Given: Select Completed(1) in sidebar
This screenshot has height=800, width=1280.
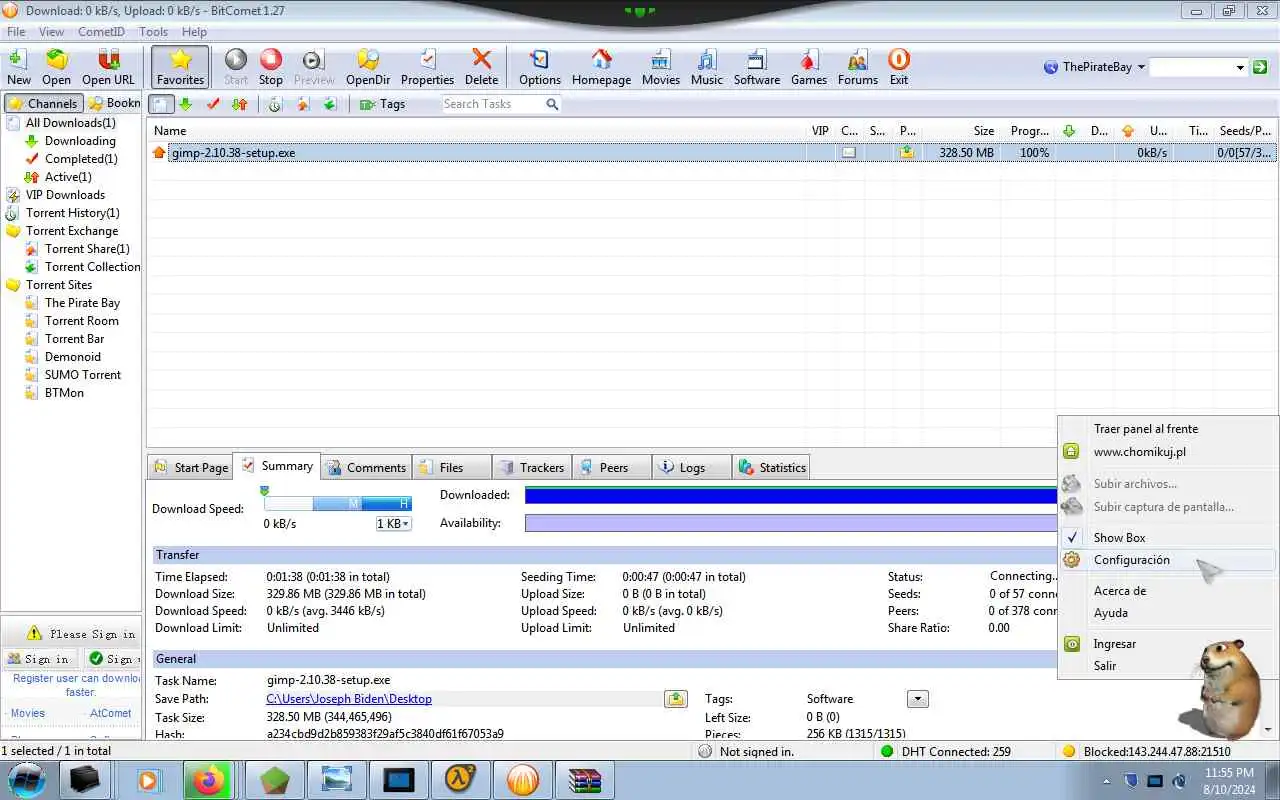Looking at the screenshot, I should pyautogui.click(x=81, y=159).
